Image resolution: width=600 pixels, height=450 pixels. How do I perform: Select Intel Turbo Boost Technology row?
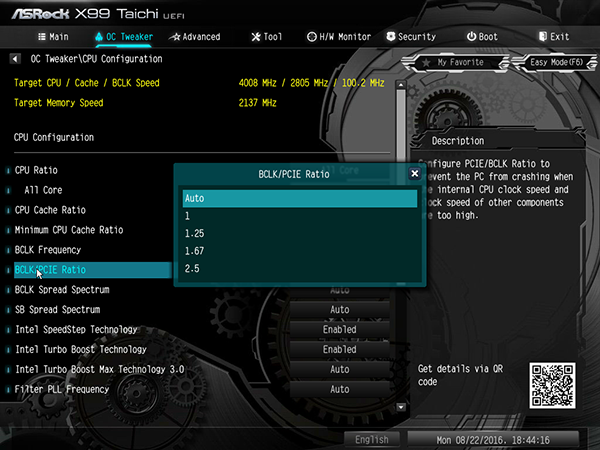tap(81, 349)
